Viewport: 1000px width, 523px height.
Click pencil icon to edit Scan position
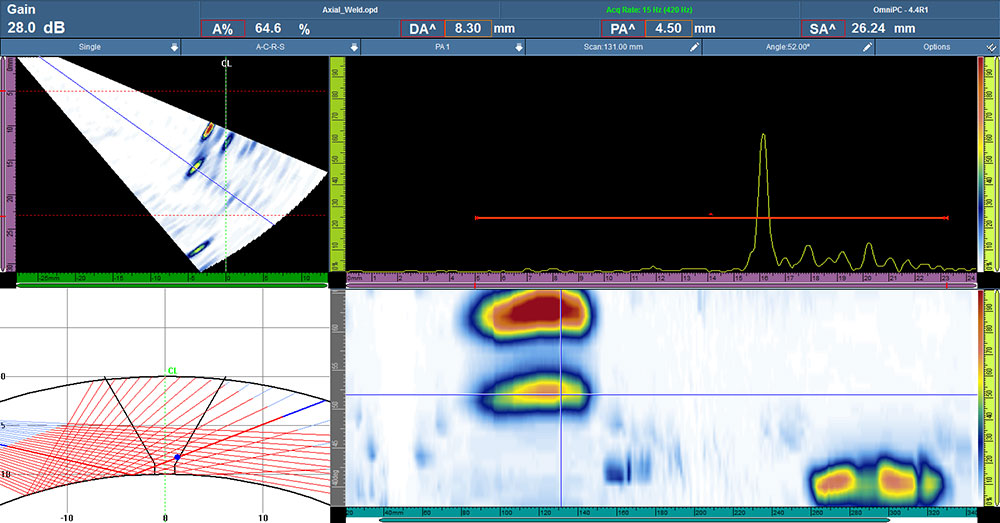(x=694, y=47)
